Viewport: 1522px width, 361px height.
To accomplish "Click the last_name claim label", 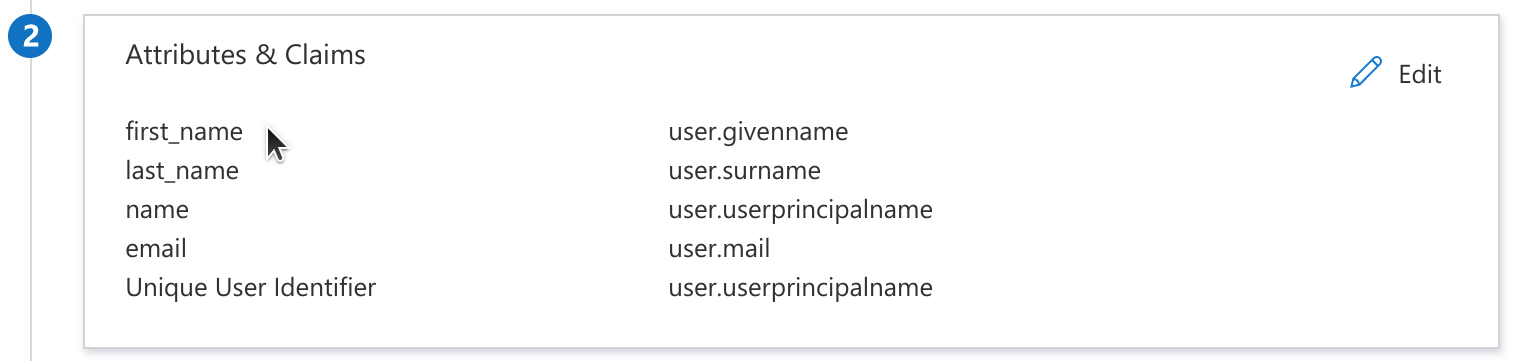I will tap(182, 171).
